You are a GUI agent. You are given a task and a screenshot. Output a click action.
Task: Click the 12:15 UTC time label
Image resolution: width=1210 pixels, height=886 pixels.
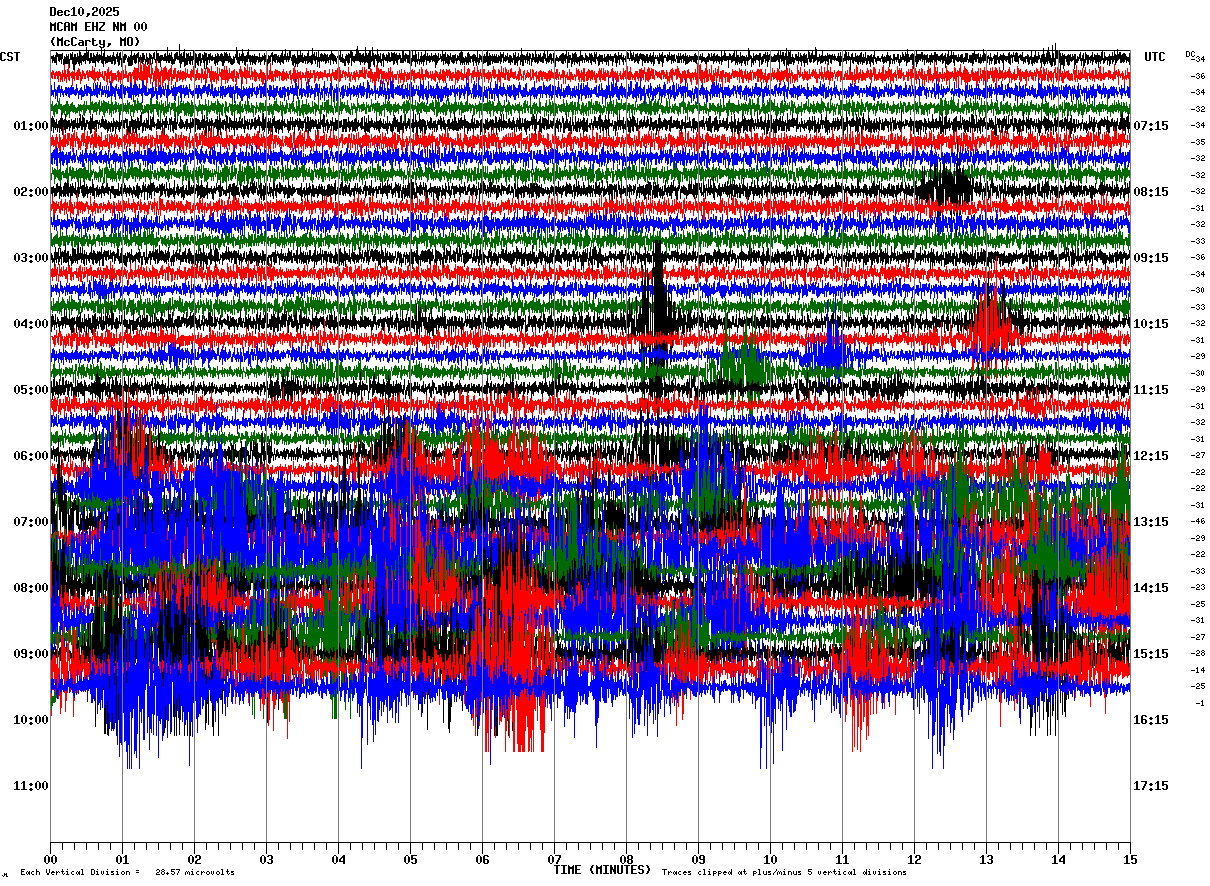pyautogui.click(x=1151, y=456)
